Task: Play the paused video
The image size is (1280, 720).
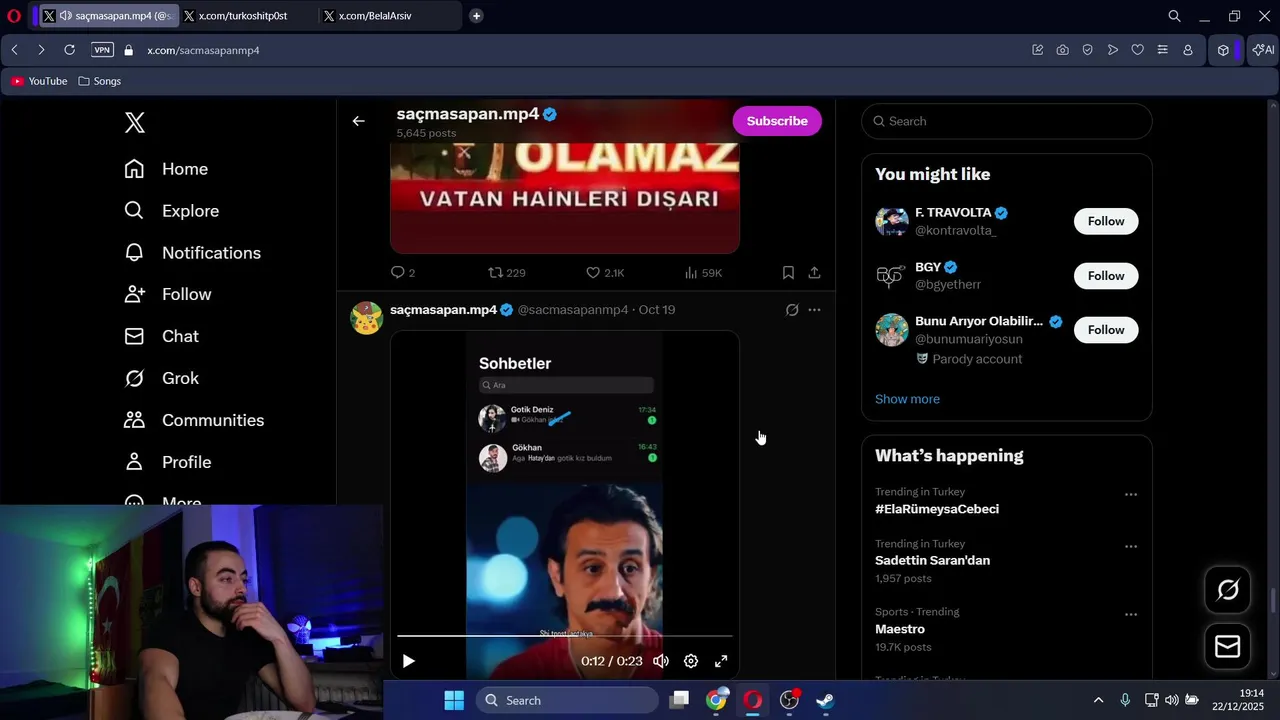Action: [408, 661]
